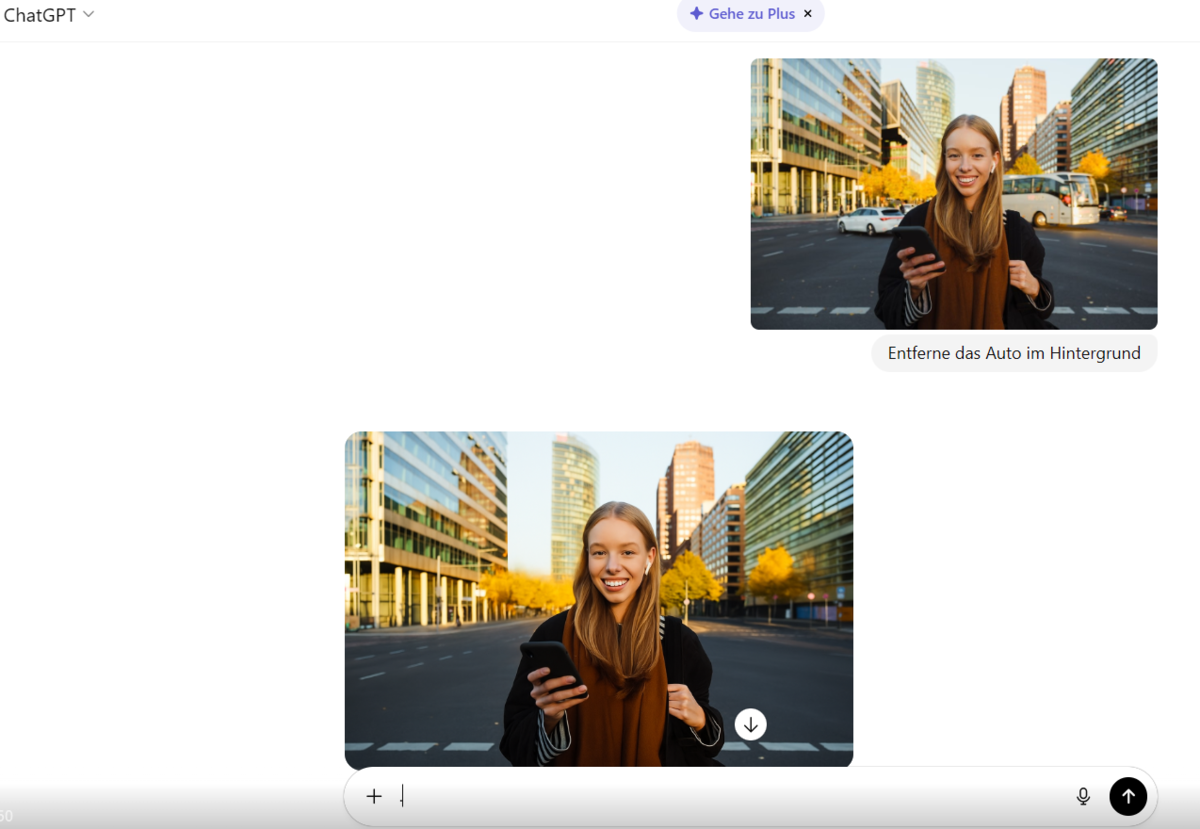The width and height of the screenshot is (1200, 829).
Task: Place the cursor in the message input field
Action: pyautogui.click(x=700, y=796)
